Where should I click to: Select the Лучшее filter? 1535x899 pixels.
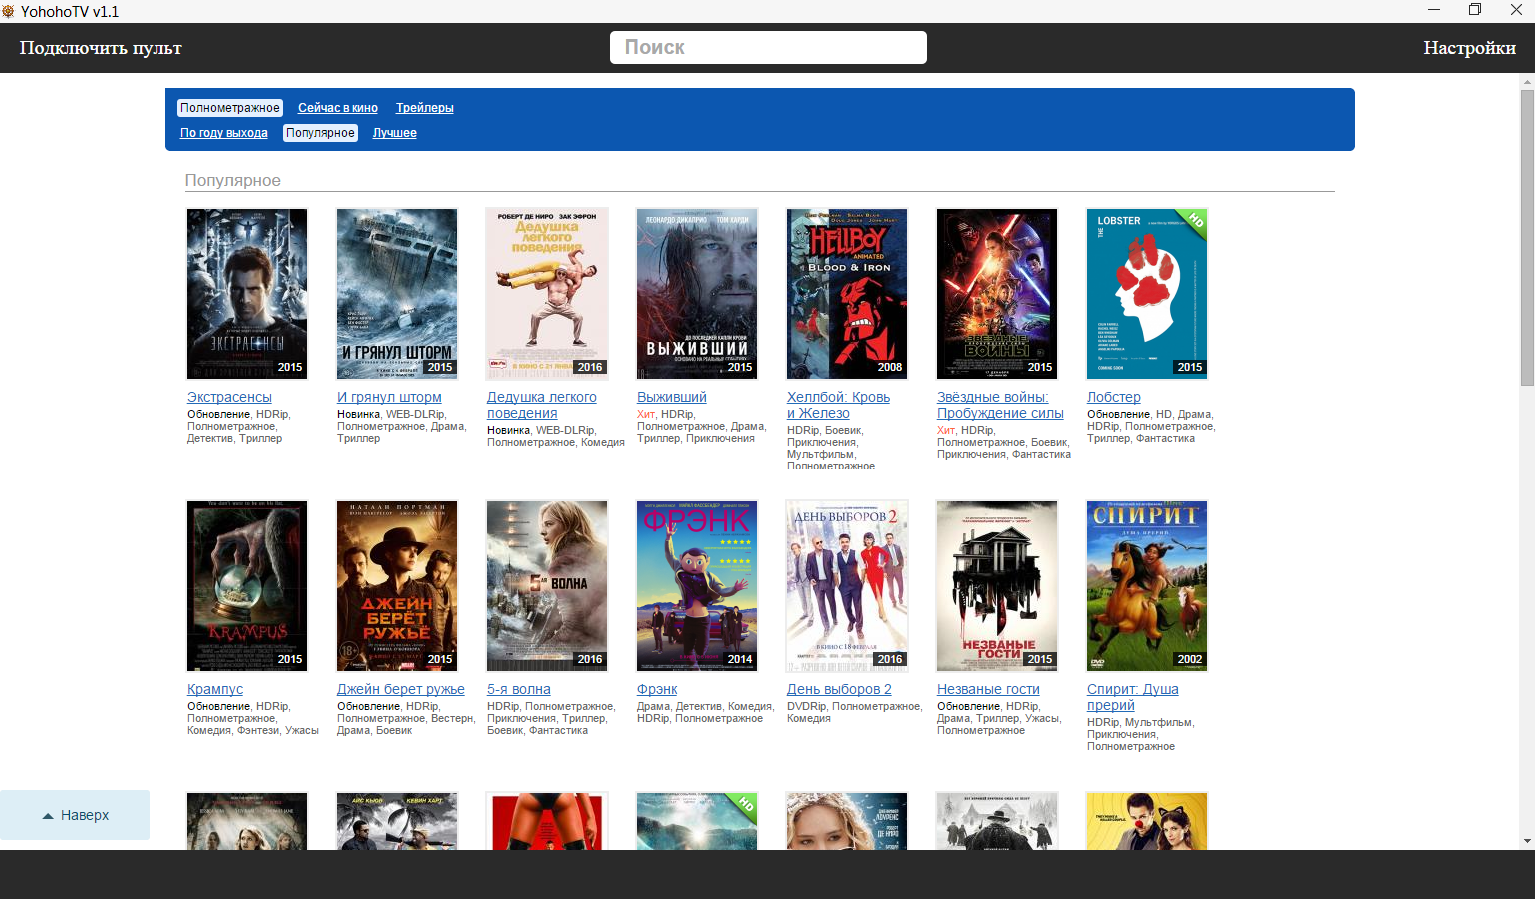395,133
